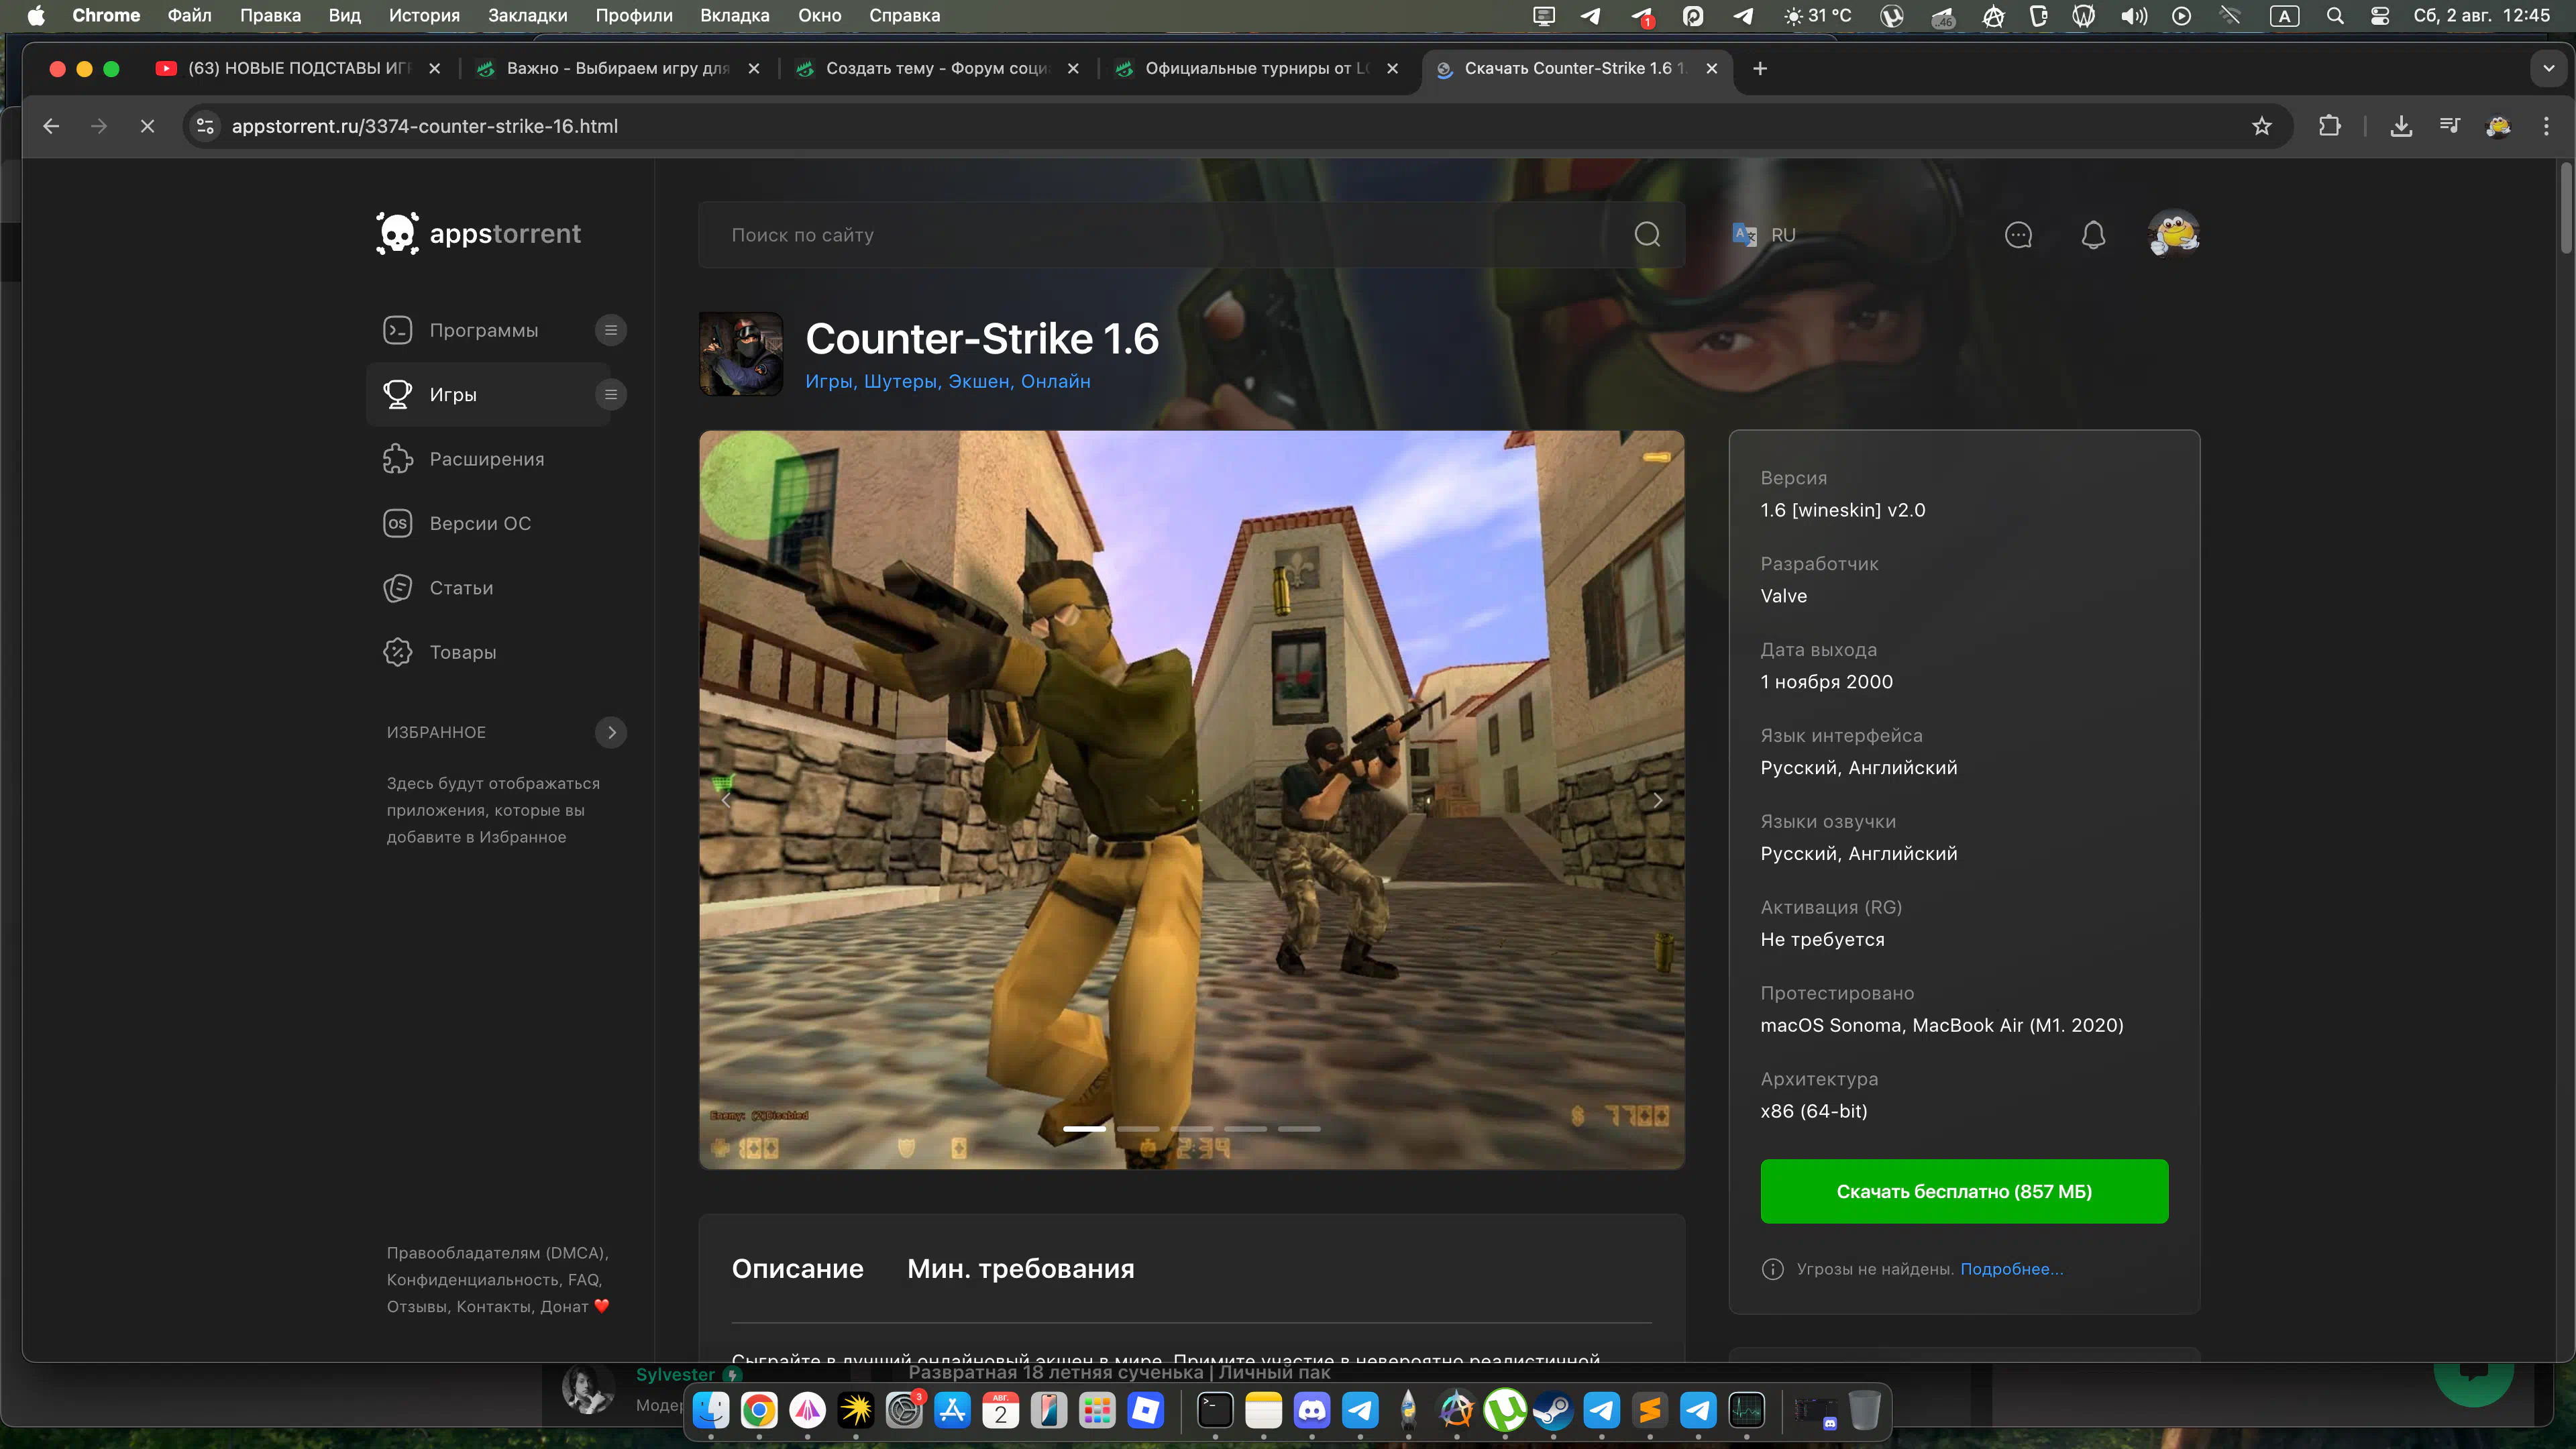Open the Закладки menu

[527, 15]
